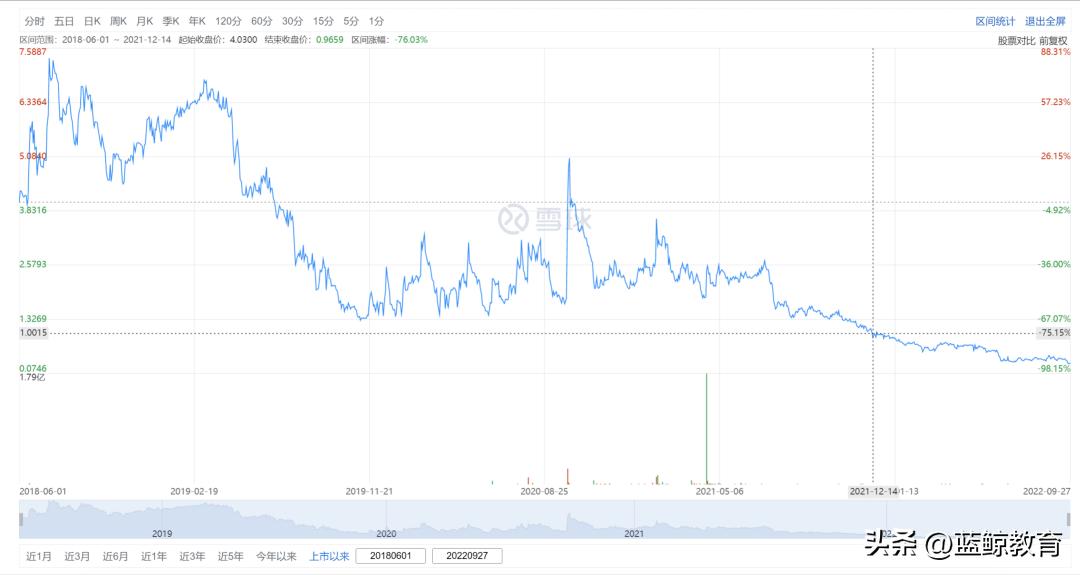Grab the right handle of range navigator
Image resolution: width=1080 pixels, height=575 pixels.
coord(1069,519)
